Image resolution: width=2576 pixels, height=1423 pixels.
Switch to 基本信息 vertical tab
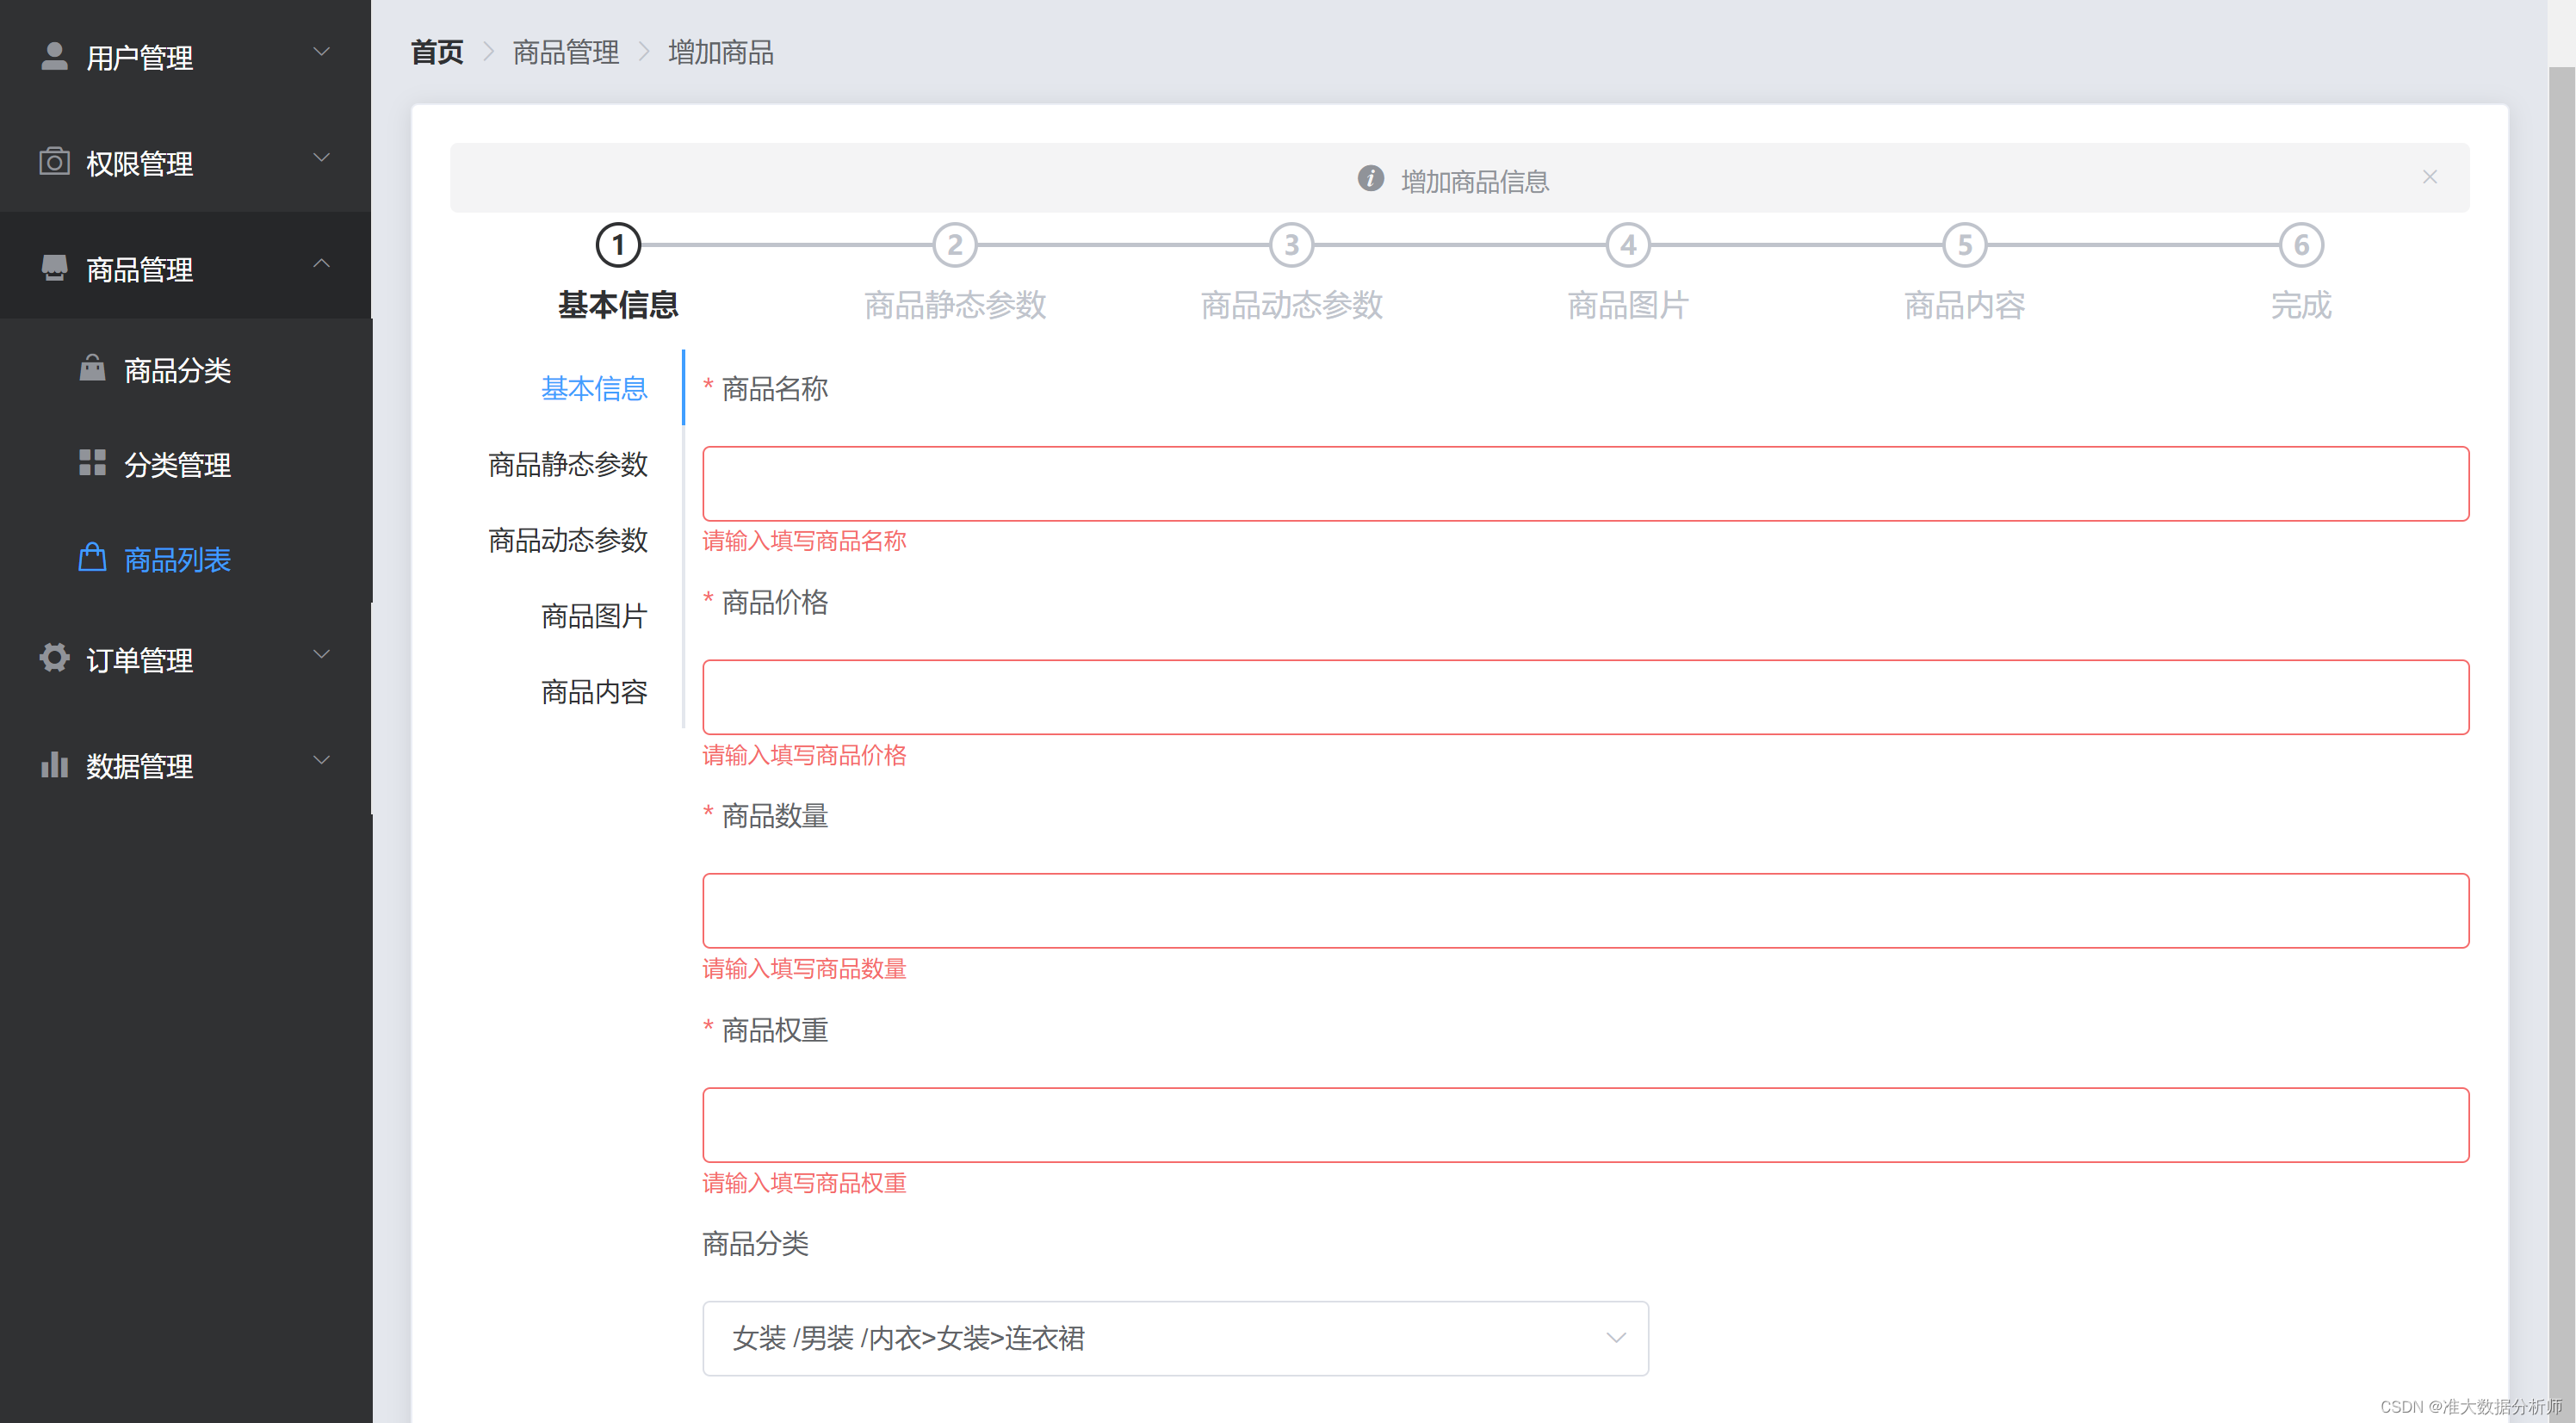pyautogui.click(x=594, y=388)
